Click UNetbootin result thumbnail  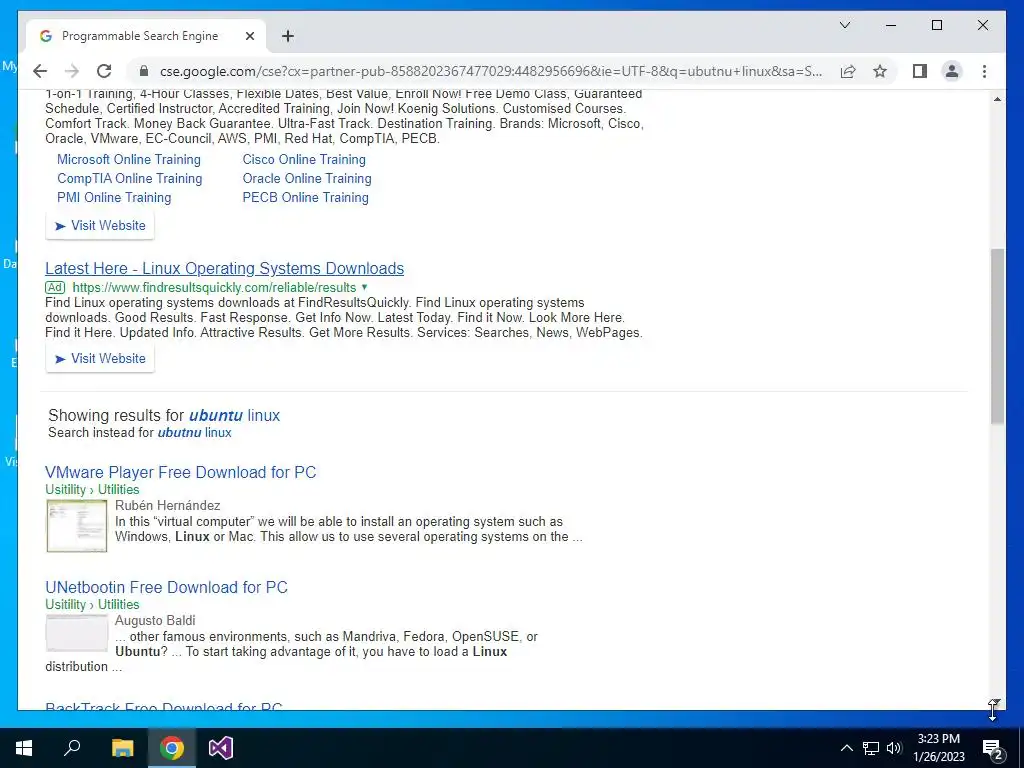click(x=76, y=632)
